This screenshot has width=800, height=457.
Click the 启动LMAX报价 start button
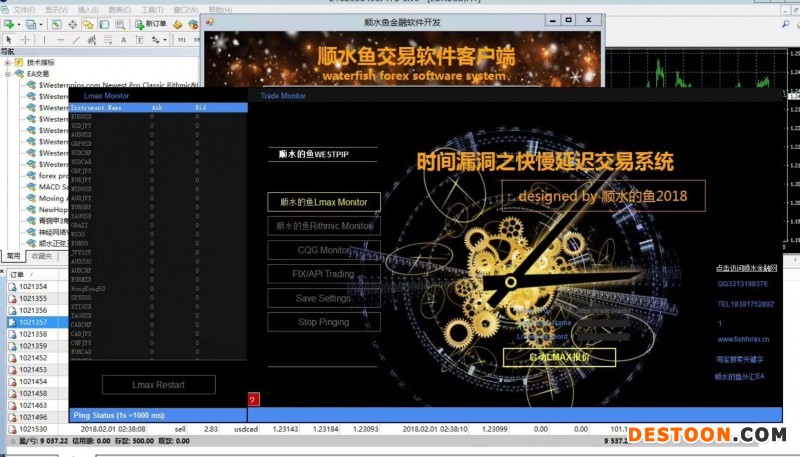coord(559,357)
